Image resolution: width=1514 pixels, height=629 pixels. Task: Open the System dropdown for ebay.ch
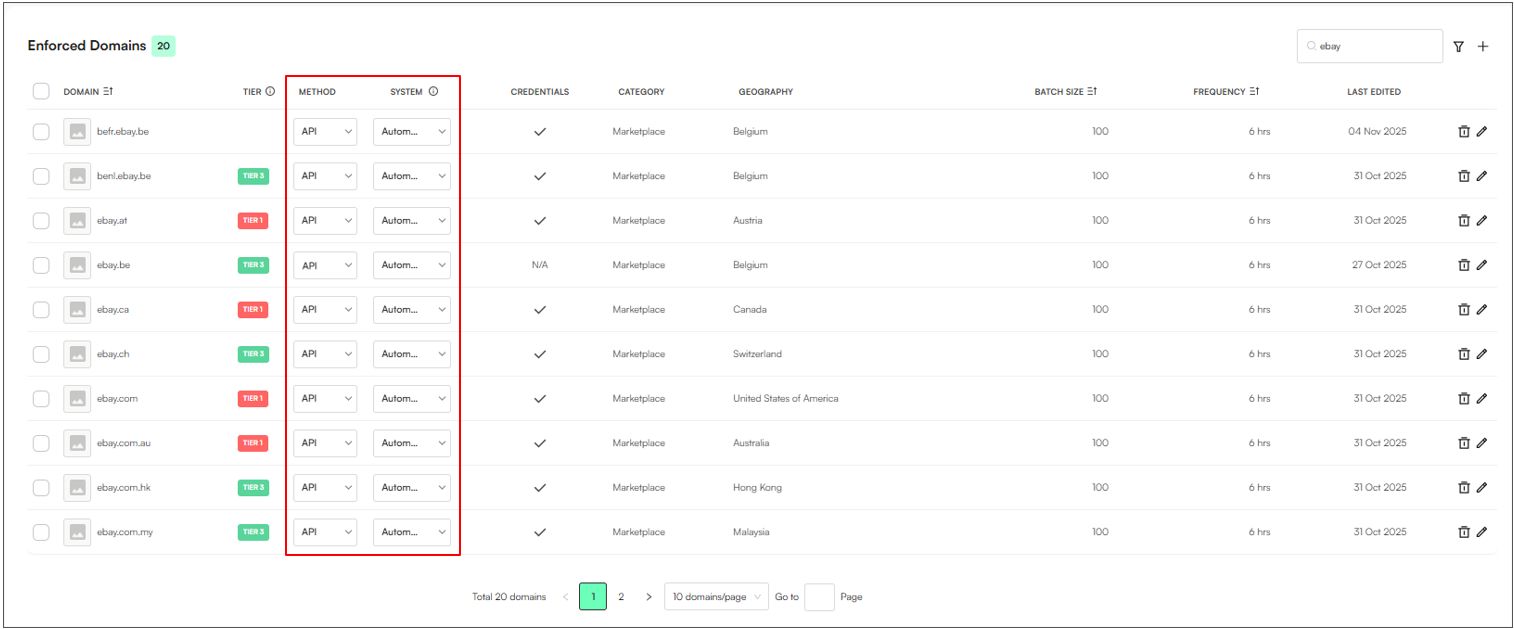pyautogui.click(x=411, y=354)
